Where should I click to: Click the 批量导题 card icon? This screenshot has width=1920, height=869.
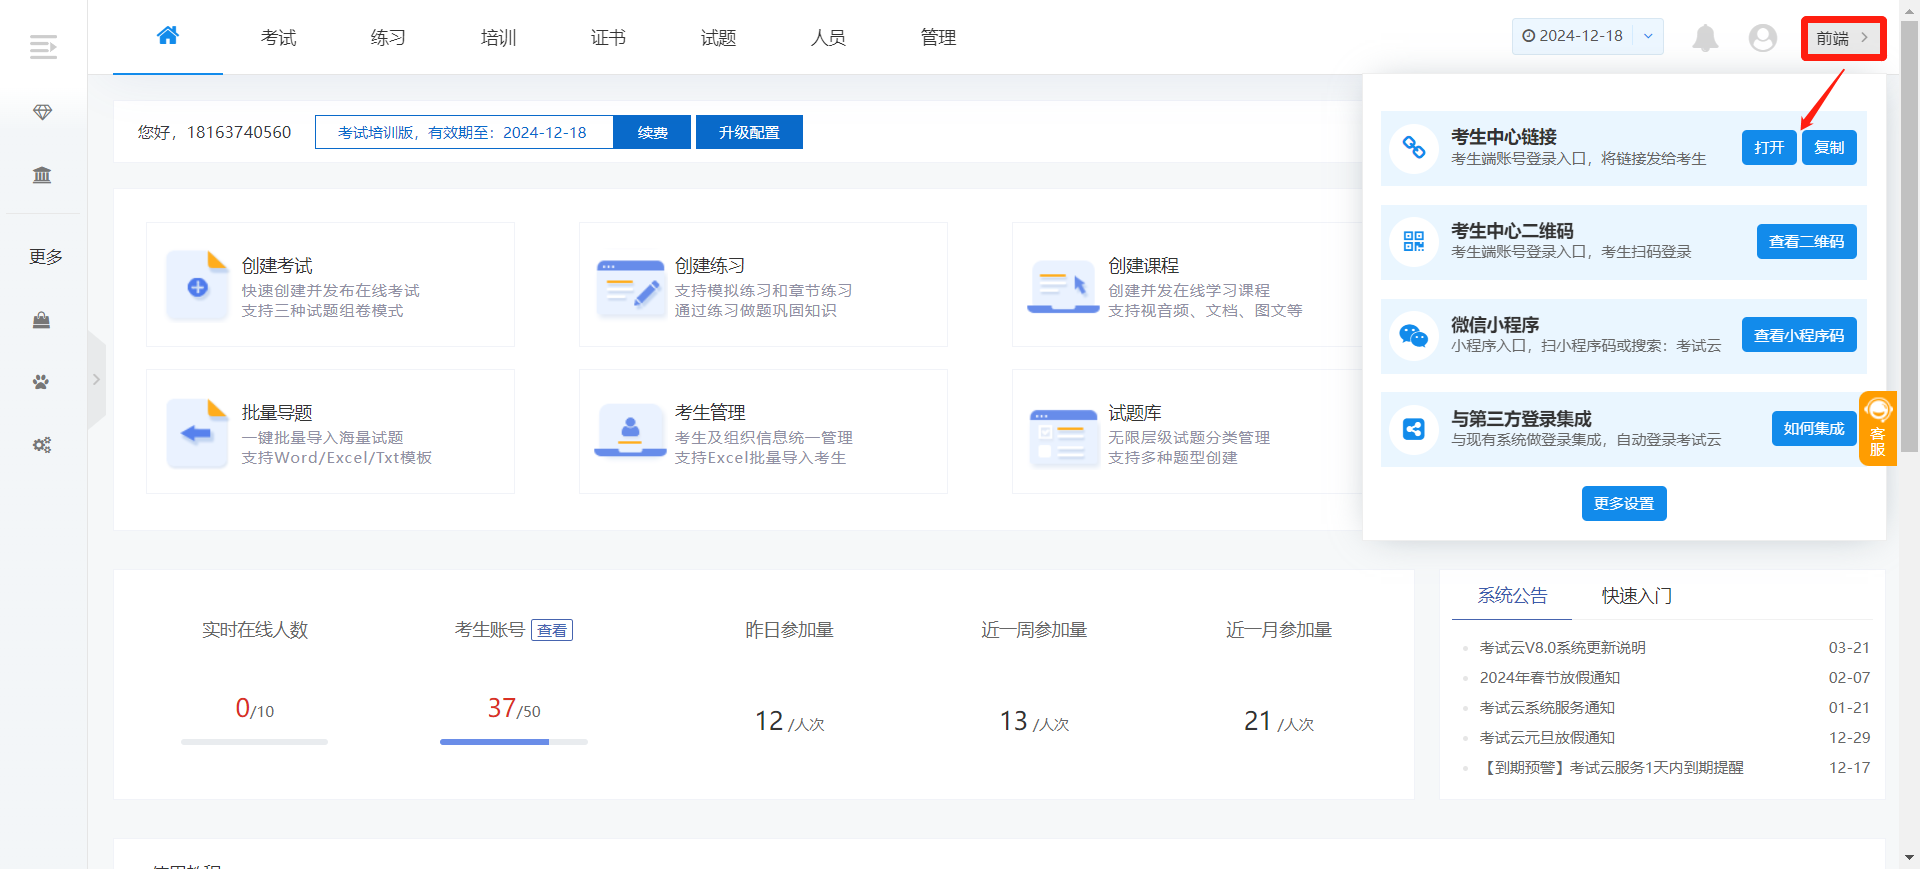click(197, 433)
